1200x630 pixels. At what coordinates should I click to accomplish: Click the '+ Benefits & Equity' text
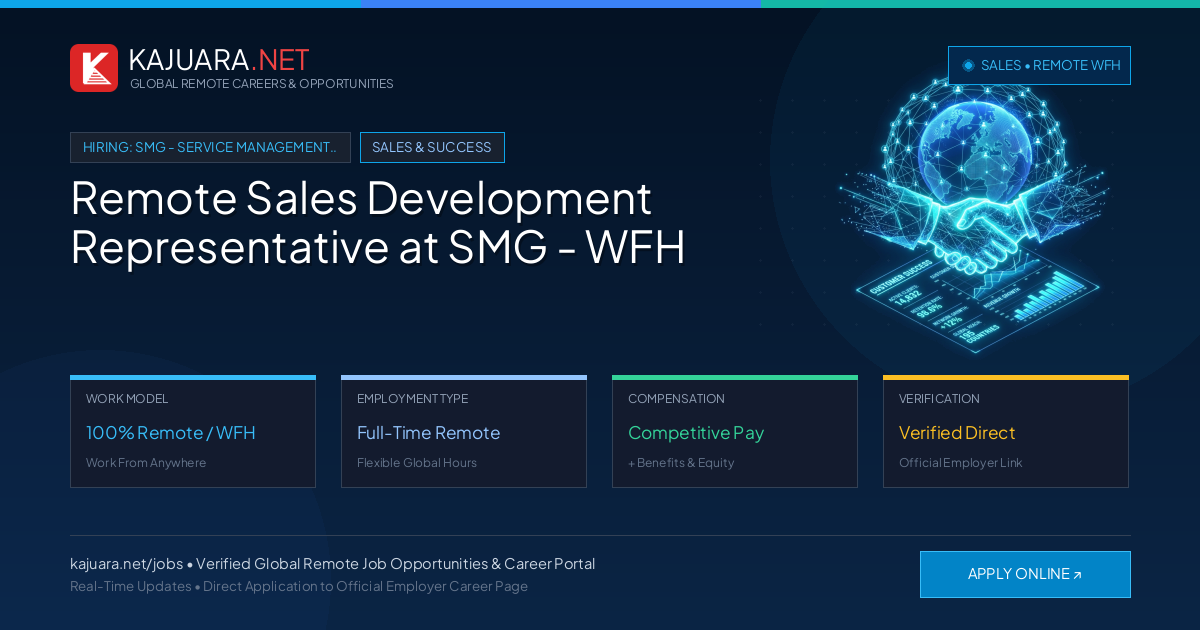pos(681,463)
